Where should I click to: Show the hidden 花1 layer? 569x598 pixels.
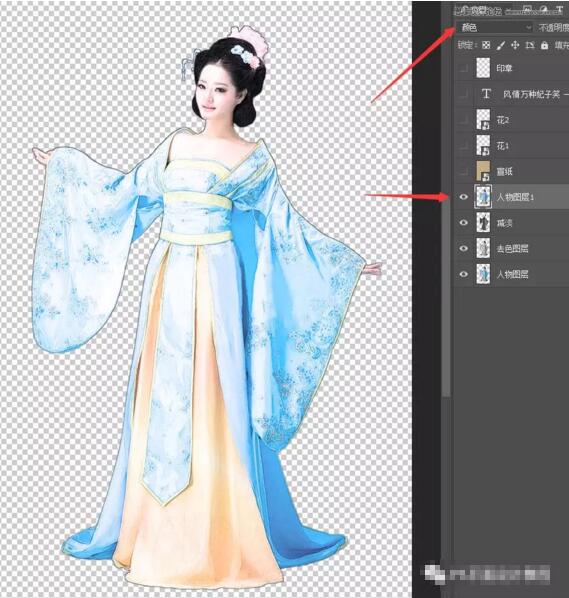463,145
